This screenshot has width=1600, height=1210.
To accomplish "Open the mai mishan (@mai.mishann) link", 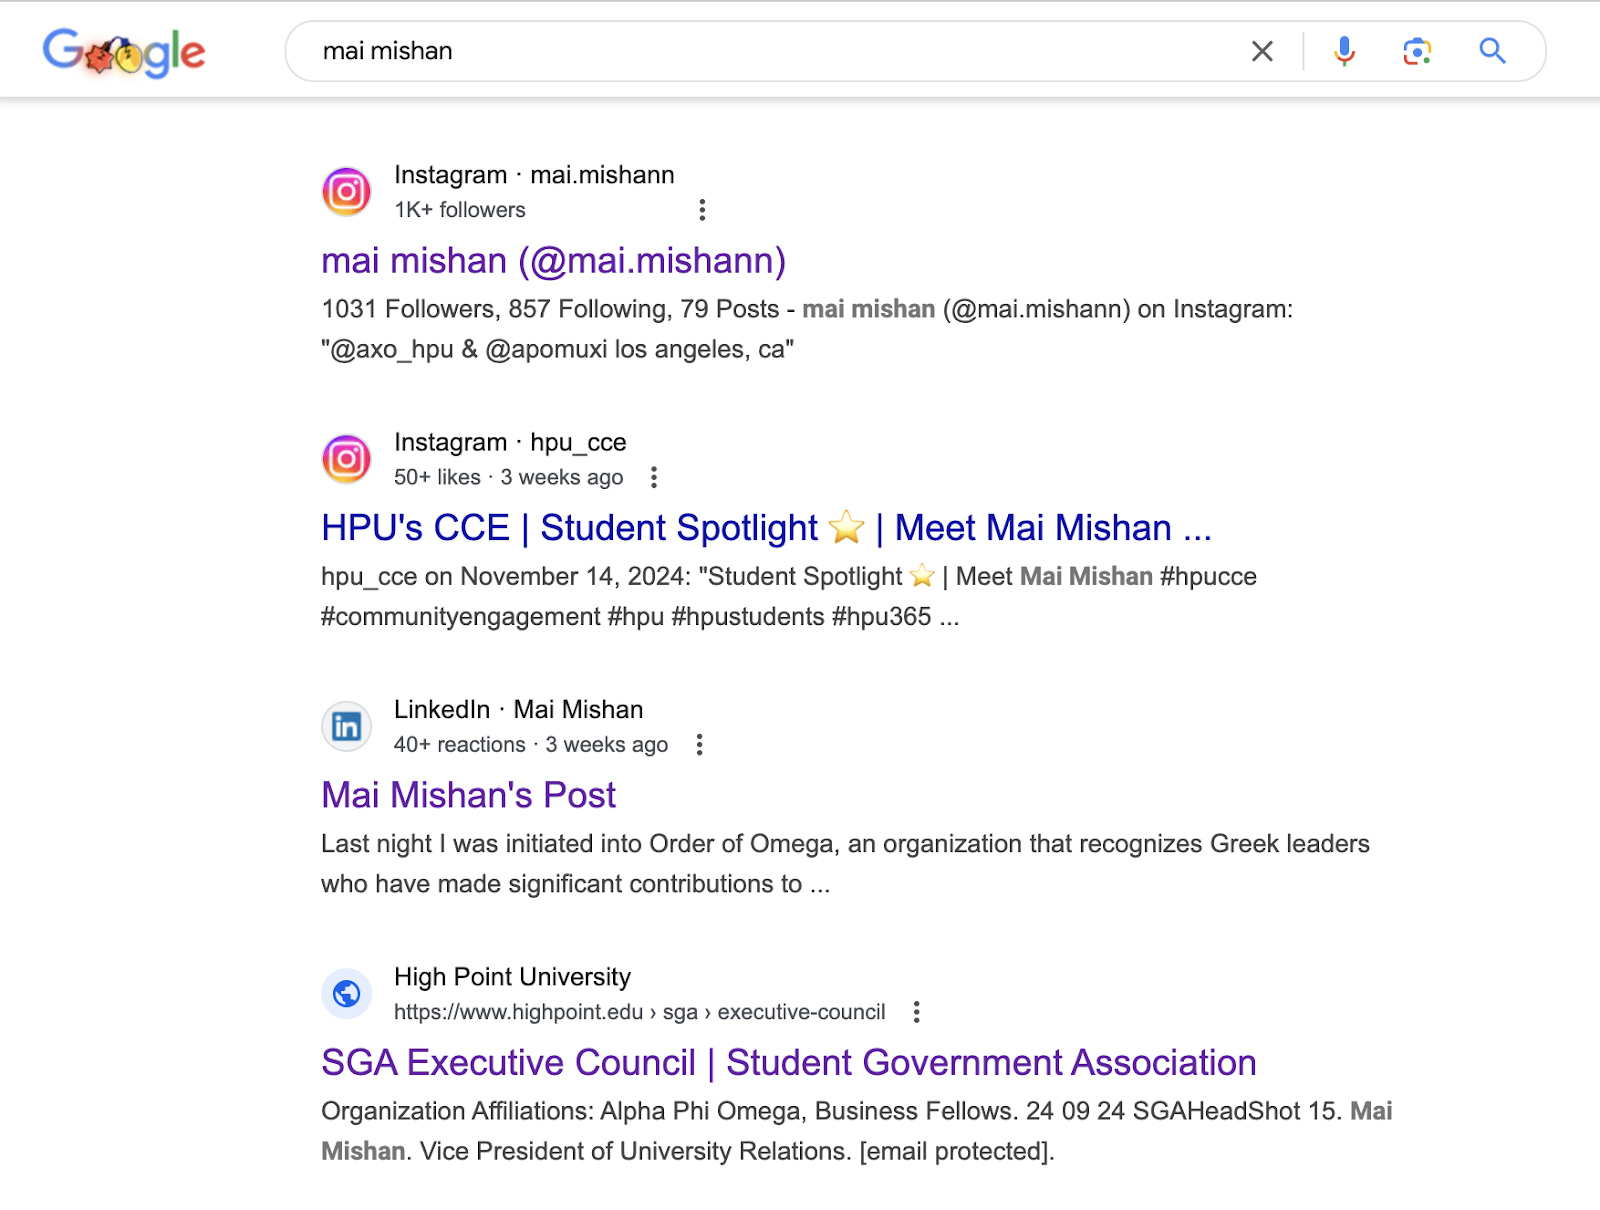I will 554,261.
